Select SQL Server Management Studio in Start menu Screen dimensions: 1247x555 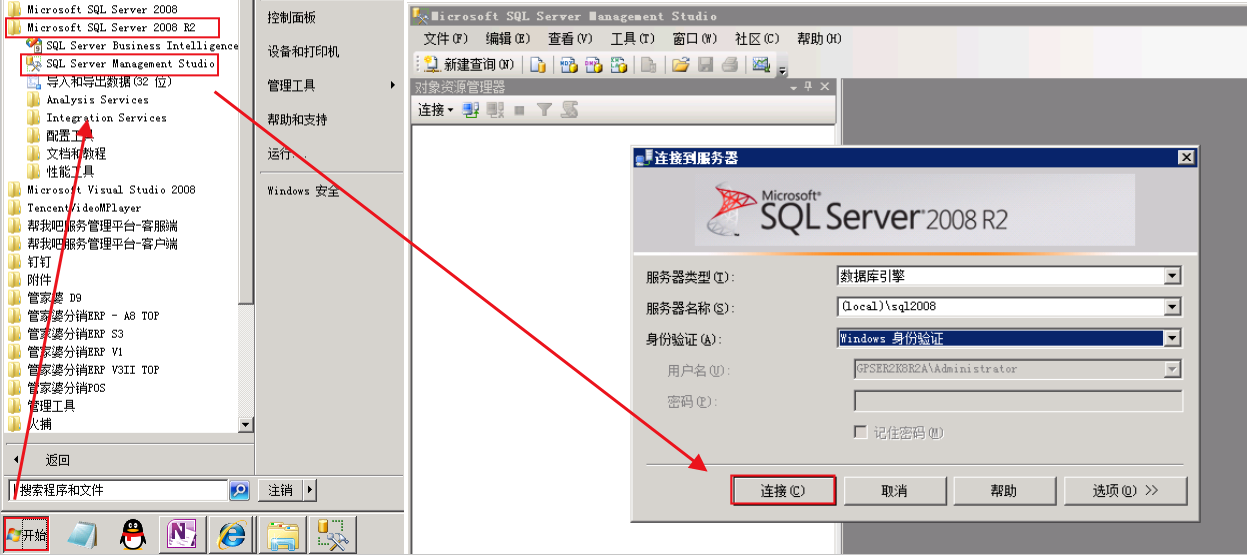click(129, 64)
